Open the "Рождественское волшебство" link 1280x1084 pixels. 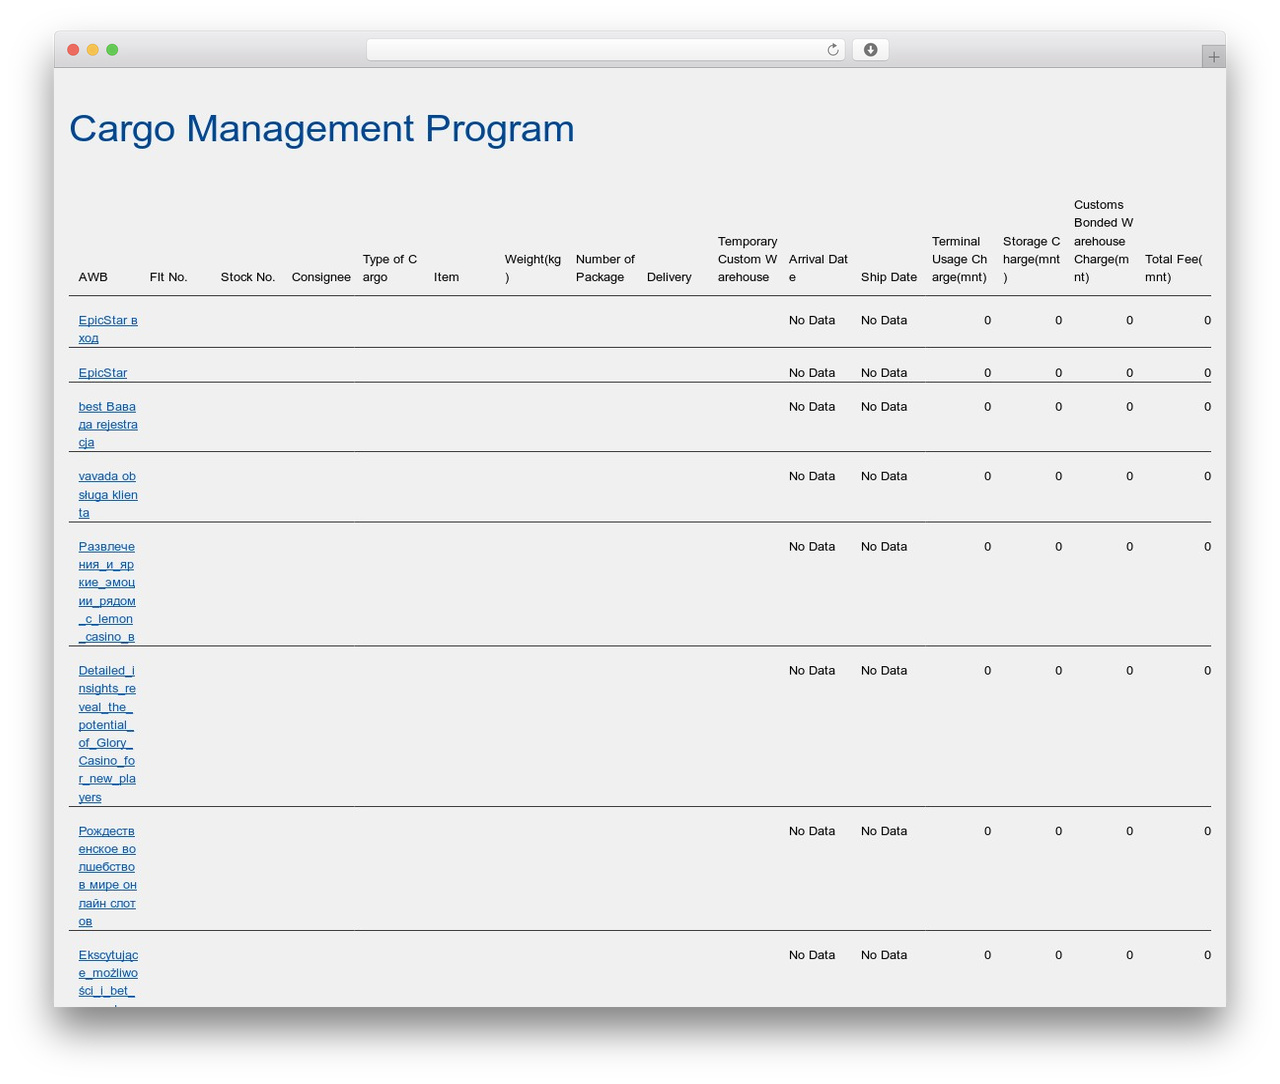pyautogui.click(x=108, y=876)
